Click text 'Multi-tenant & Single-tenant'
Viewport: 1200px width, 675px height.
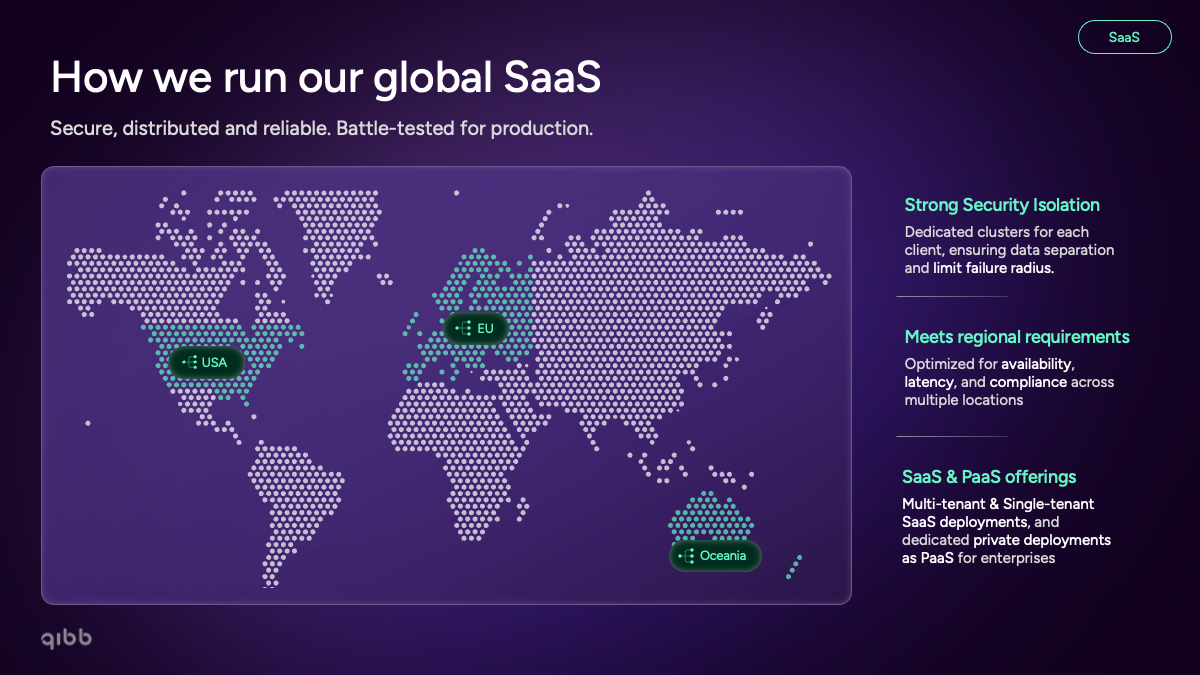pos(998,504)
